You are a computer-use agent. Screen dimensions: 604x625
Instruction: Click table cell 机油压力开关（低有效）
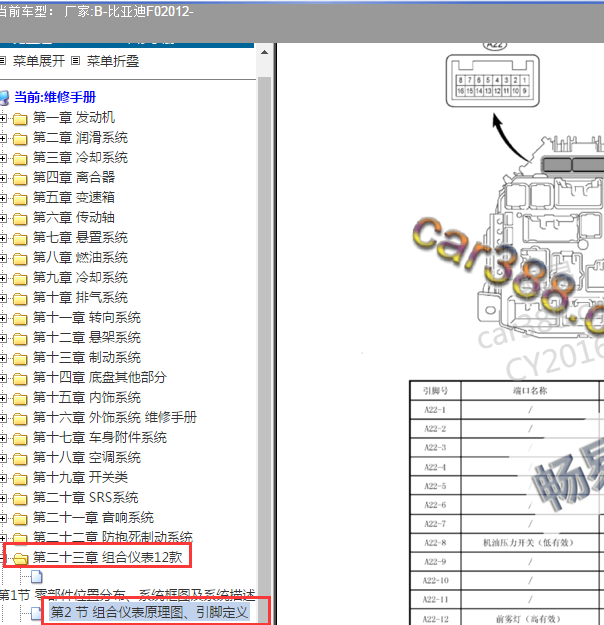[530, 543]
